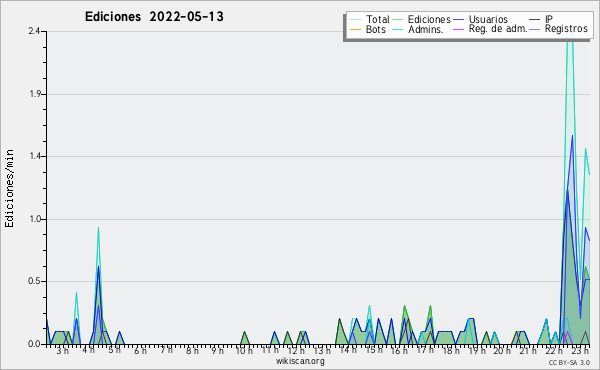Open the wikiscan.org source link
The width and height of the screenshot is (600, 370).
pyautogui.click(x=300, y=361)
